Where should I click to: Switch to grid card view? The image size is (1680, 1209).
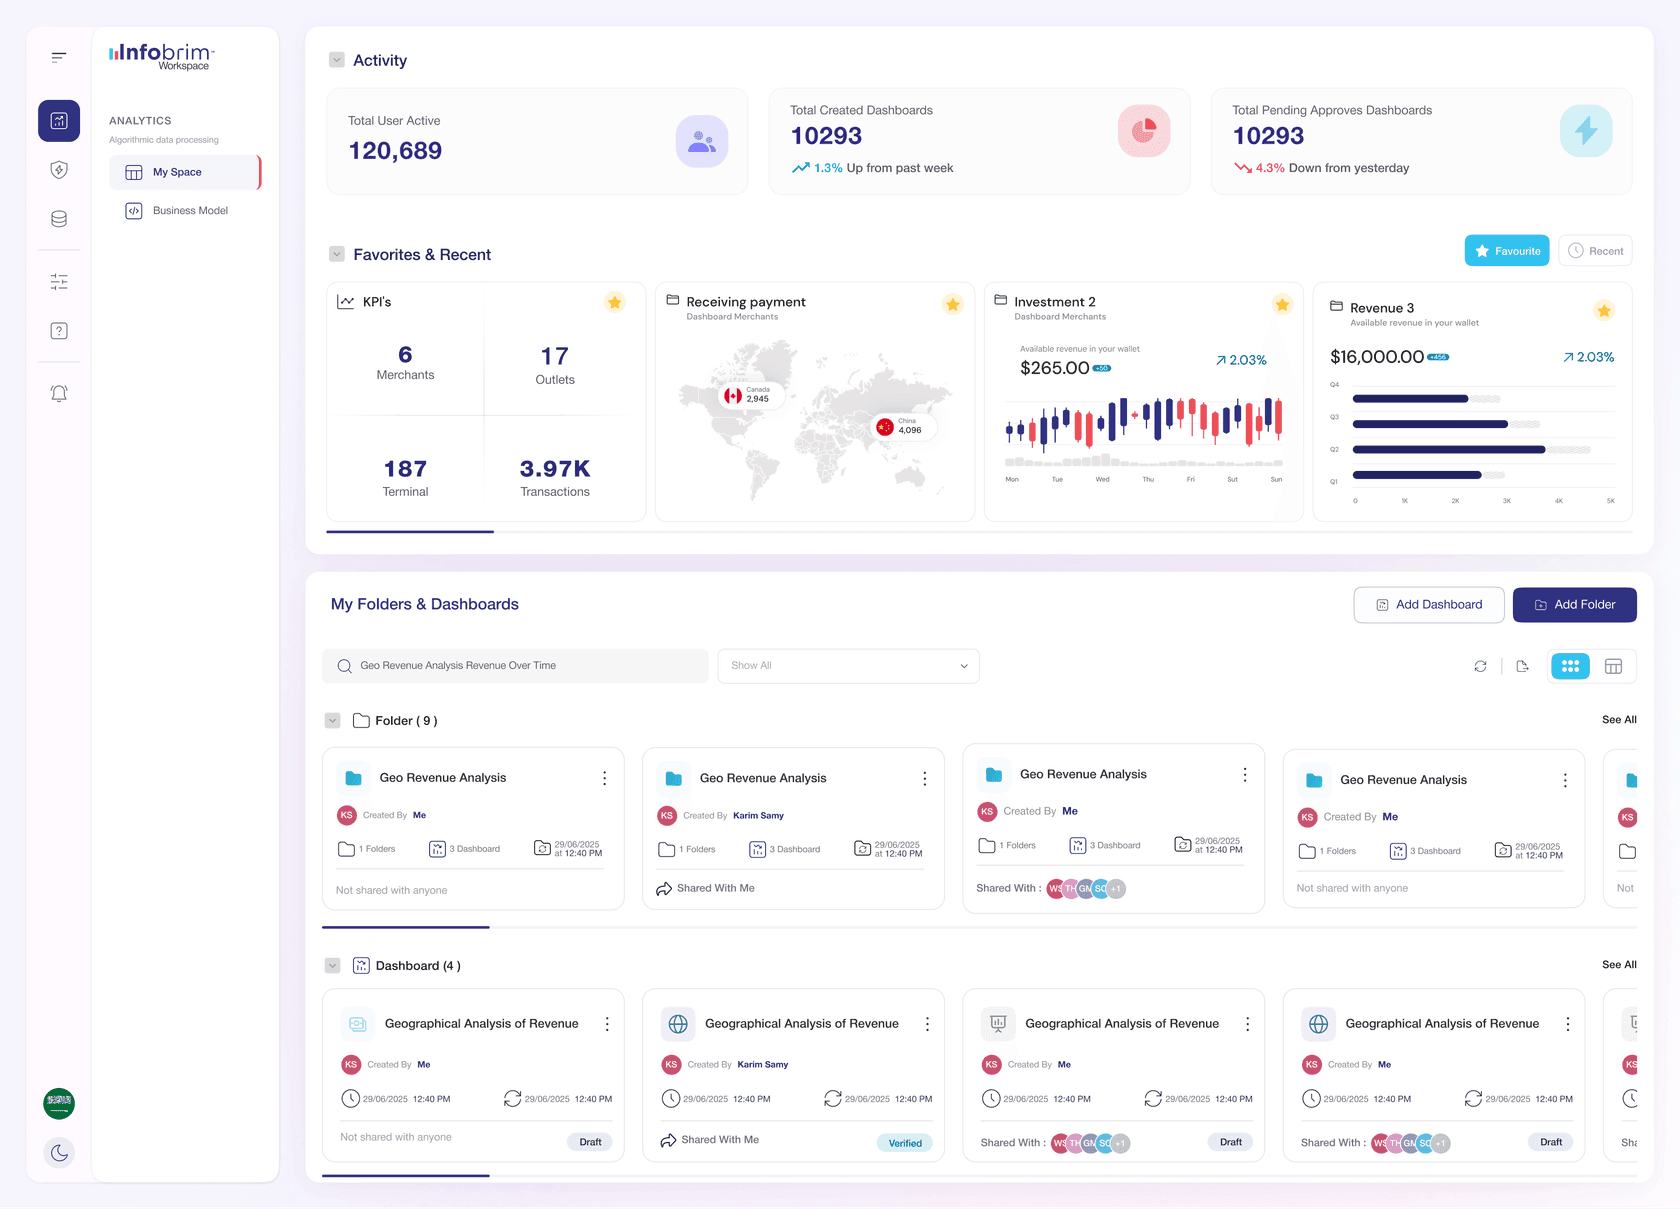point(1570,666)
